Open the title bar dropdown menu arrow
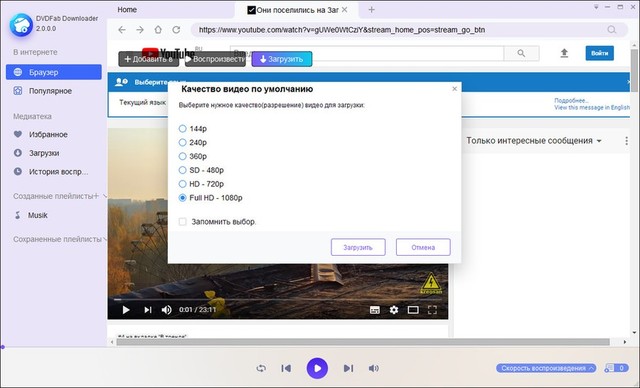640x388 pixels. pos(596,7)
